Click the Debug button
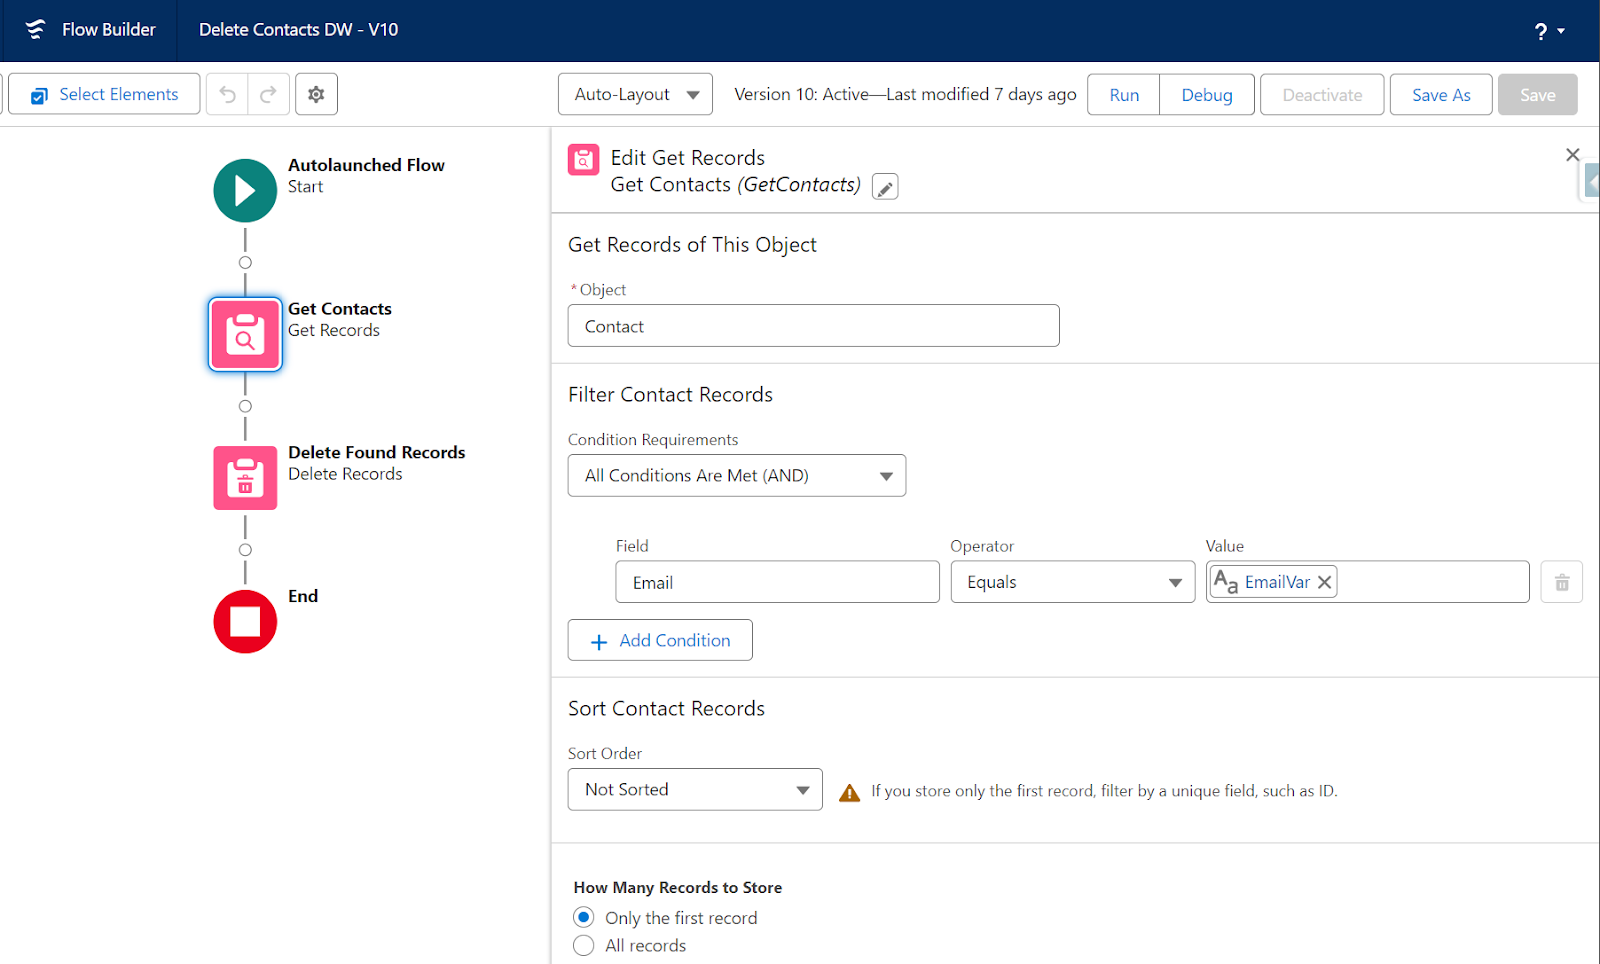The height and width of the screenshot is (964, 1600). [1206, 94]
